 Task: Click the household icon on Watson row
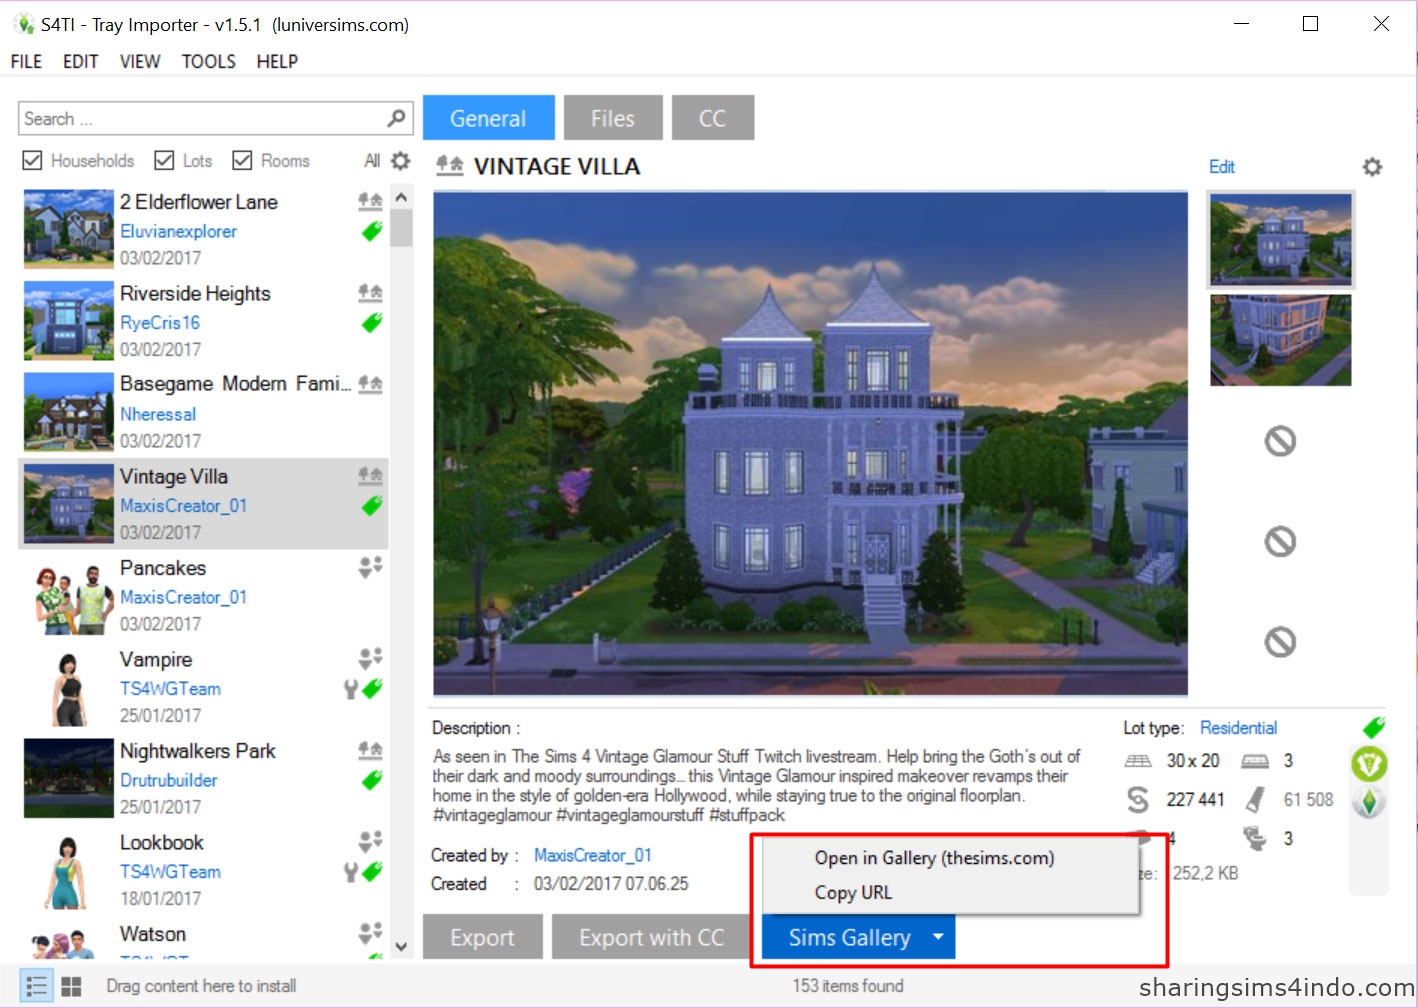coord(370,933)
